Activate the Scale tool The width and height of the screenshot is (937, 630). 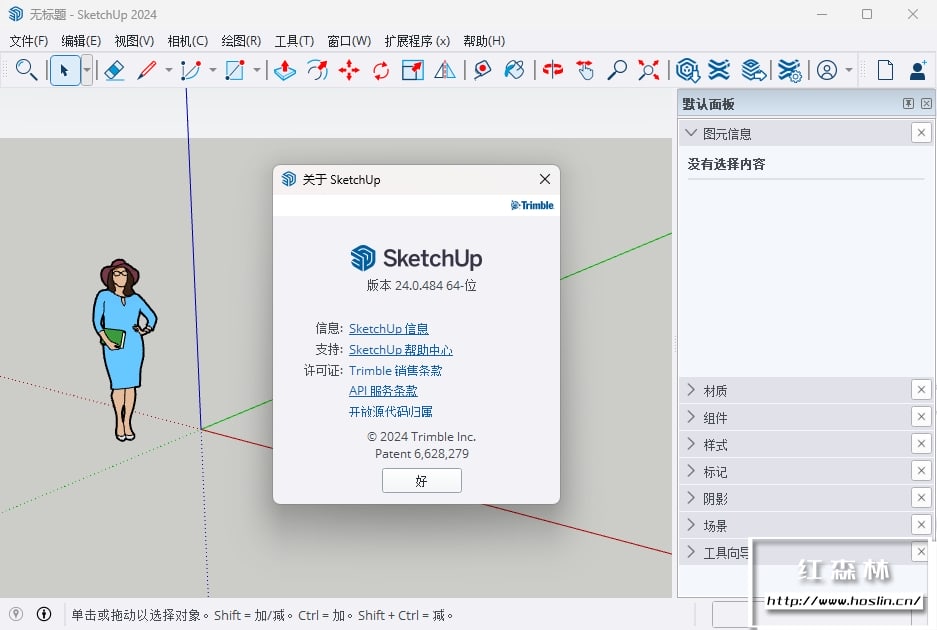(413, 70)
